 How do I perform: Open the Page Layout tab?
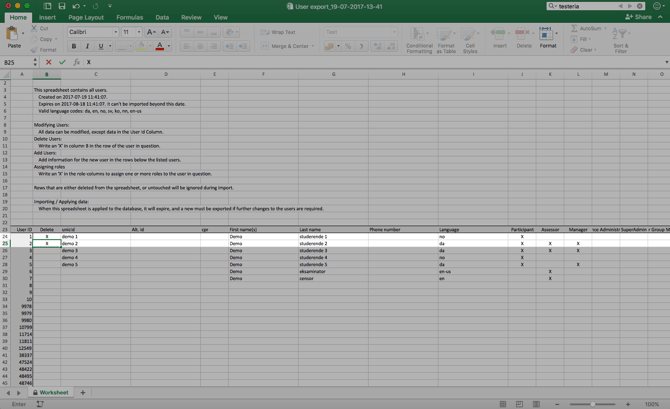pos(86,17)
